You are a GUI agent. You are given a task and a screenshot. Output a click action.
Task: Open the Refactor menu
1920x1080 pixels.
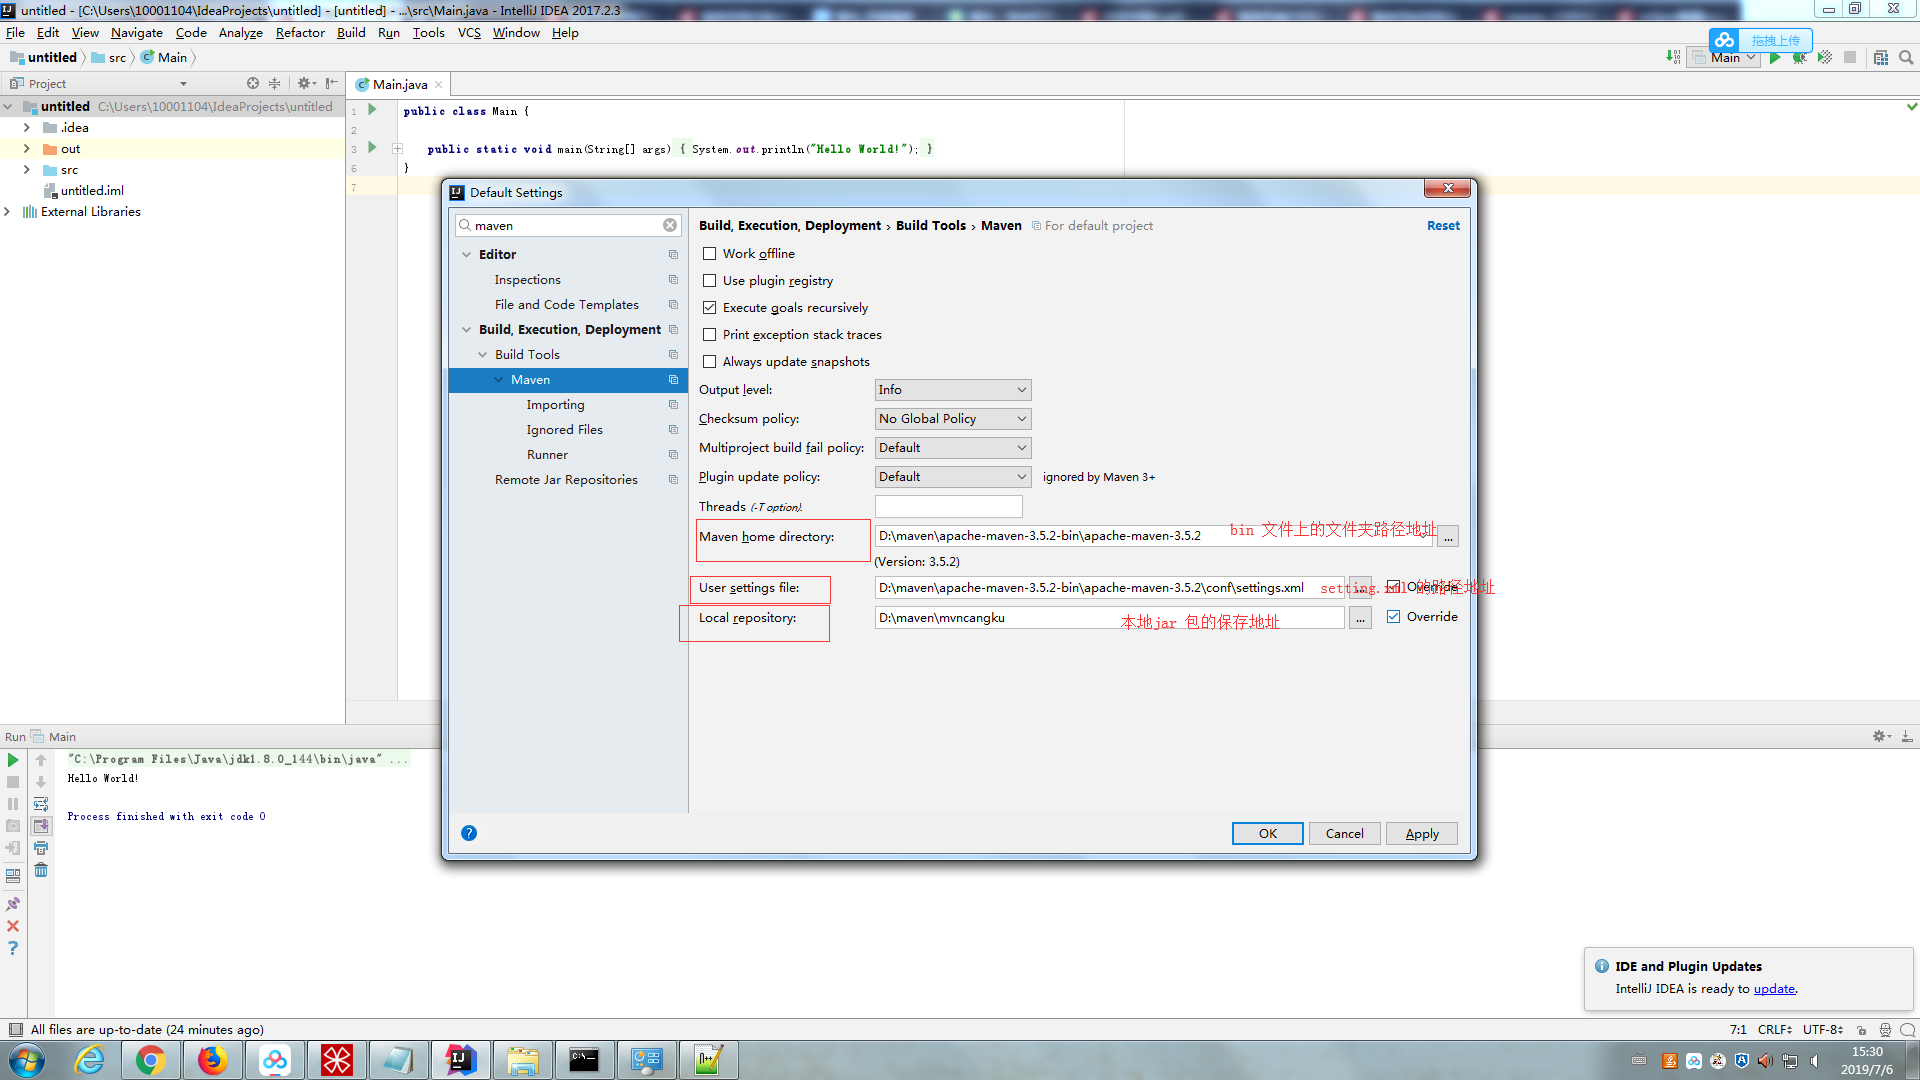pos(299,33)
